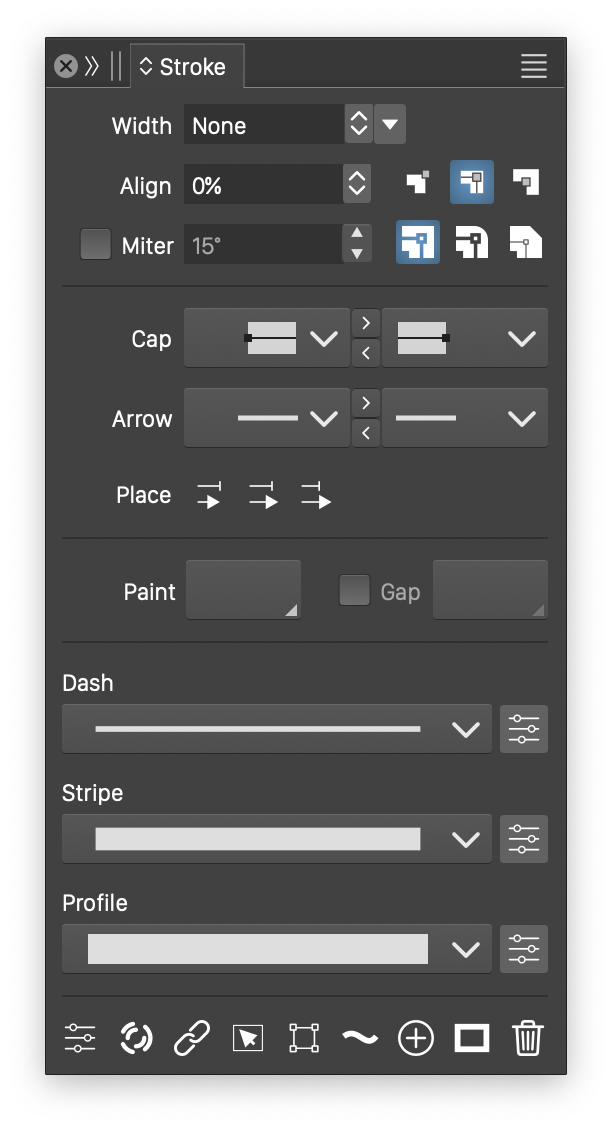Open the Stroke panel hamburger menu

[x=534, y=67]
